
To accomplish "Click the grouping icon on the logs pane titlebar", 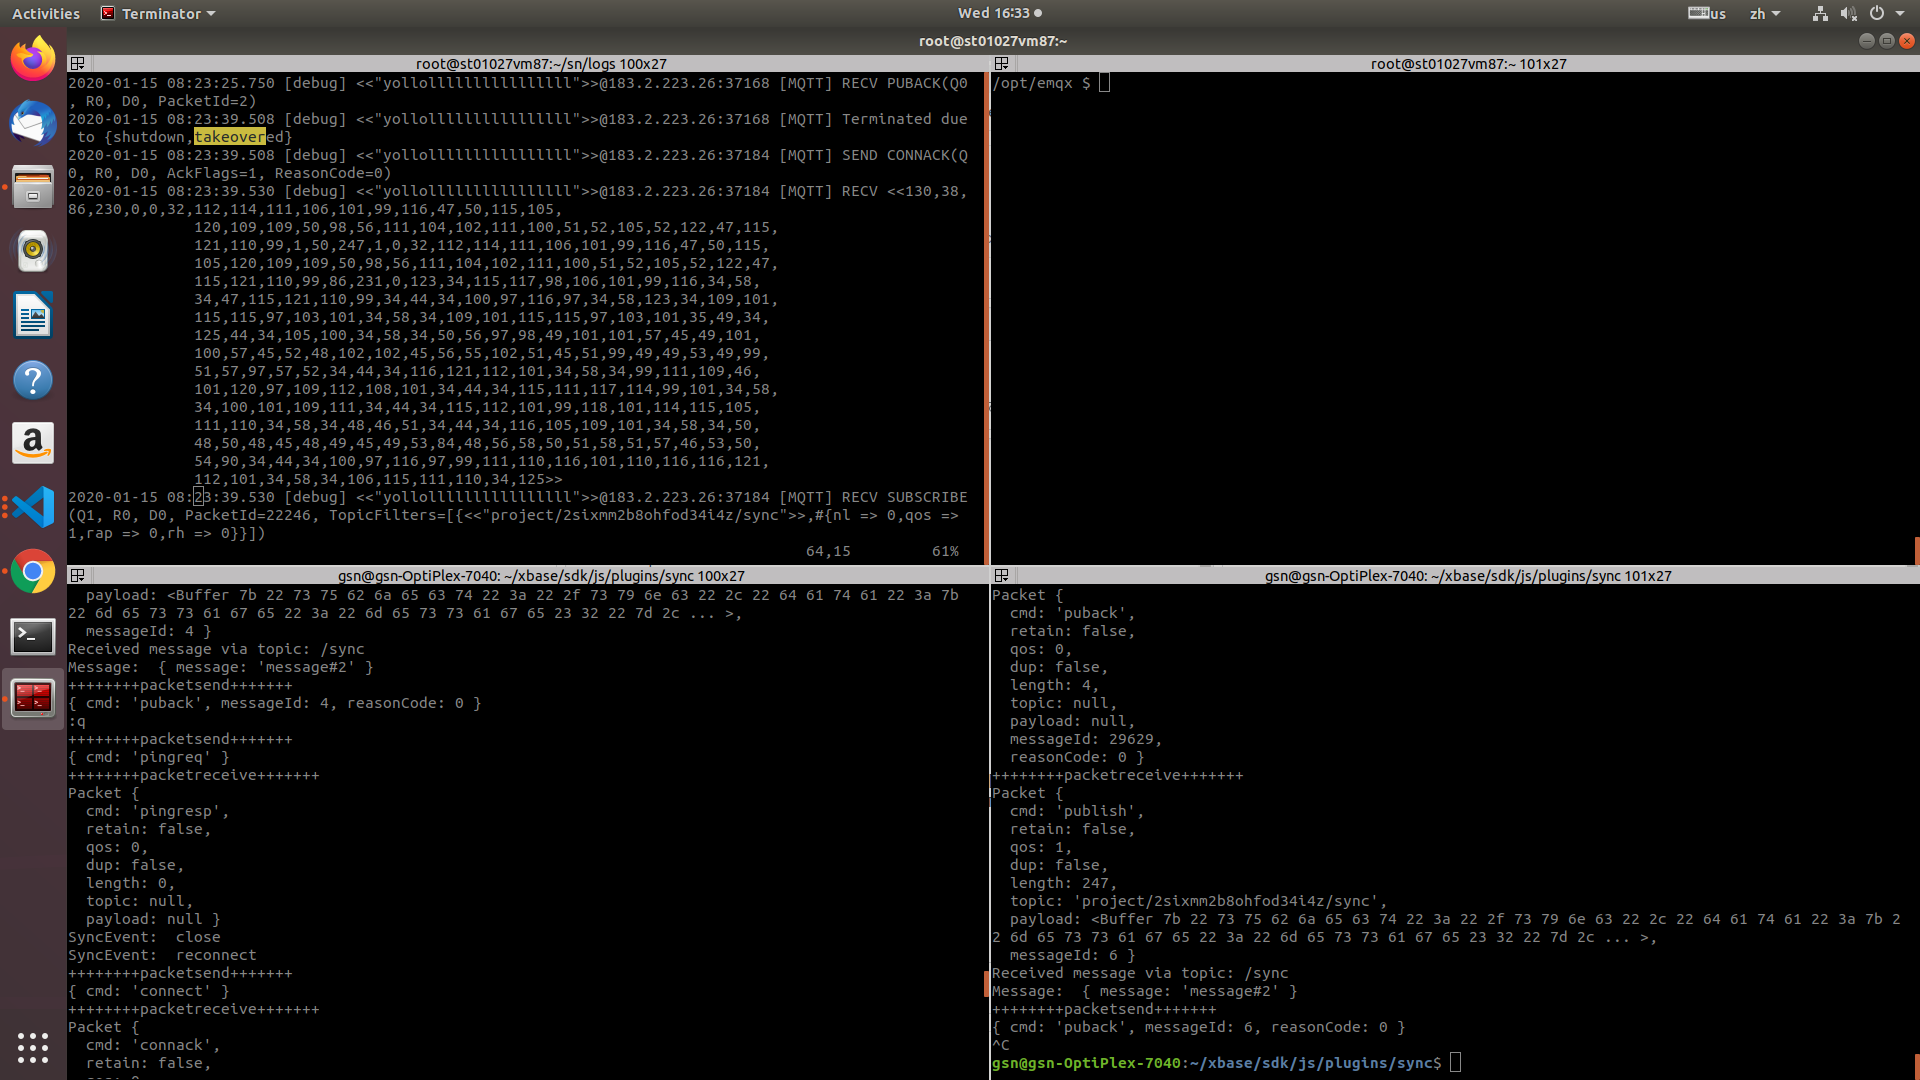I will [x=77, y=63].
